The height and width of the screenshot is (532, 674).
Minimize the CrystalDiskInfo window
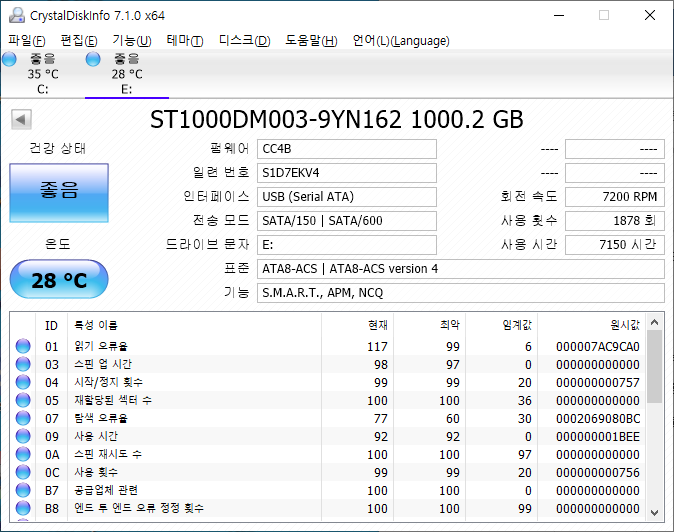point(559,15)
